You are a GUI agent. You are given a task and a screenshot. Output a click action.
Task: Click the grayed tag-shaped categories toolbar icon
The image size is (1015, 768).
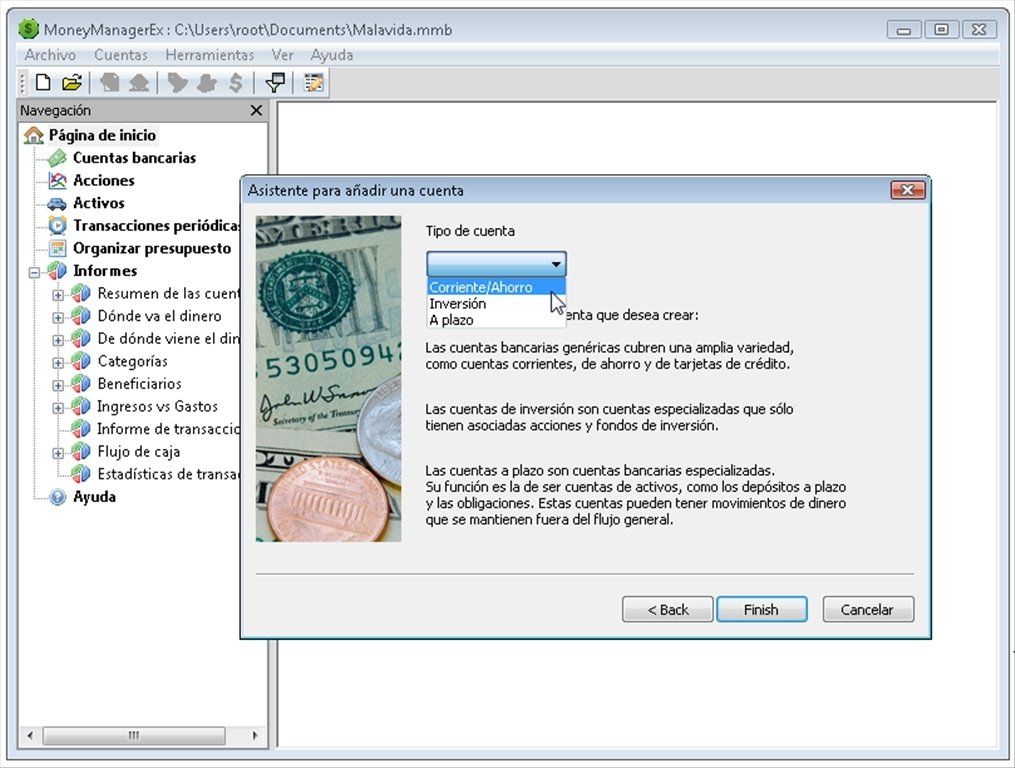177,82
